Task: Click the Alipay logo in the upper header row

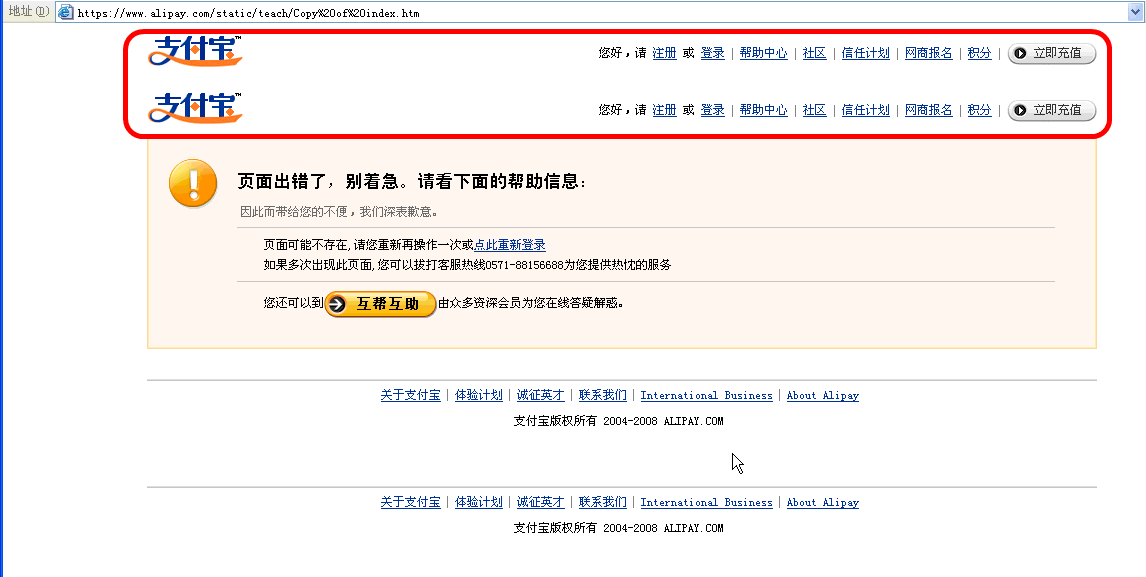Action: point(195,51)
